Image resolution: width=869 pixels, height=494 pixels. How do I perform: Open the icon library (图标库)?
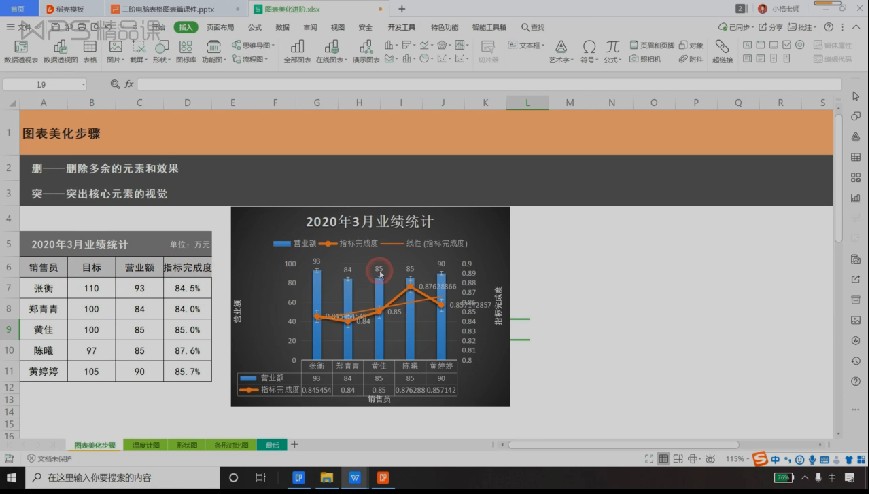(186, 52)
